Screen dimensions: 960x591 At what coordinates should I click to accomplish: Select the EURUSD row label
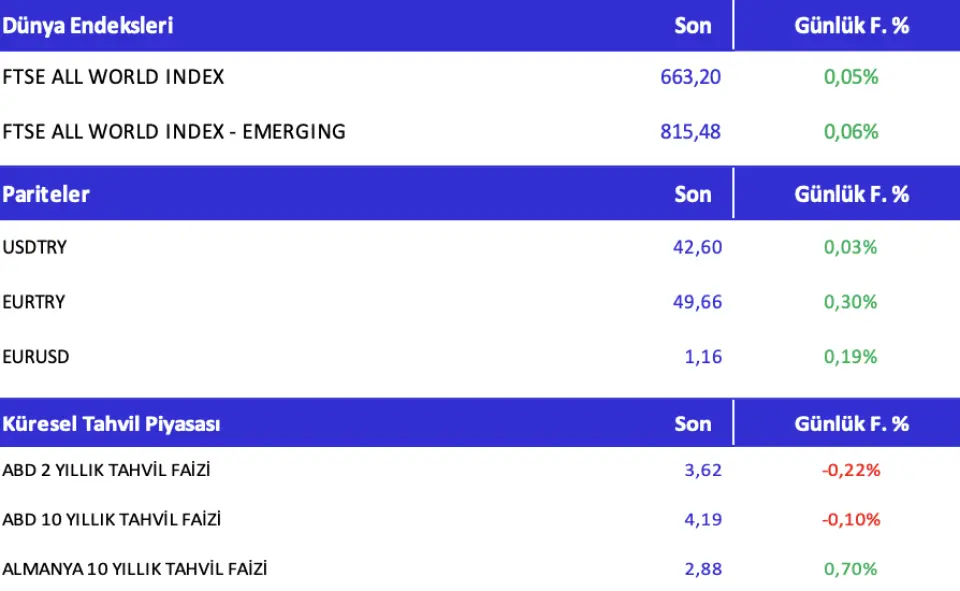point(36,357)
